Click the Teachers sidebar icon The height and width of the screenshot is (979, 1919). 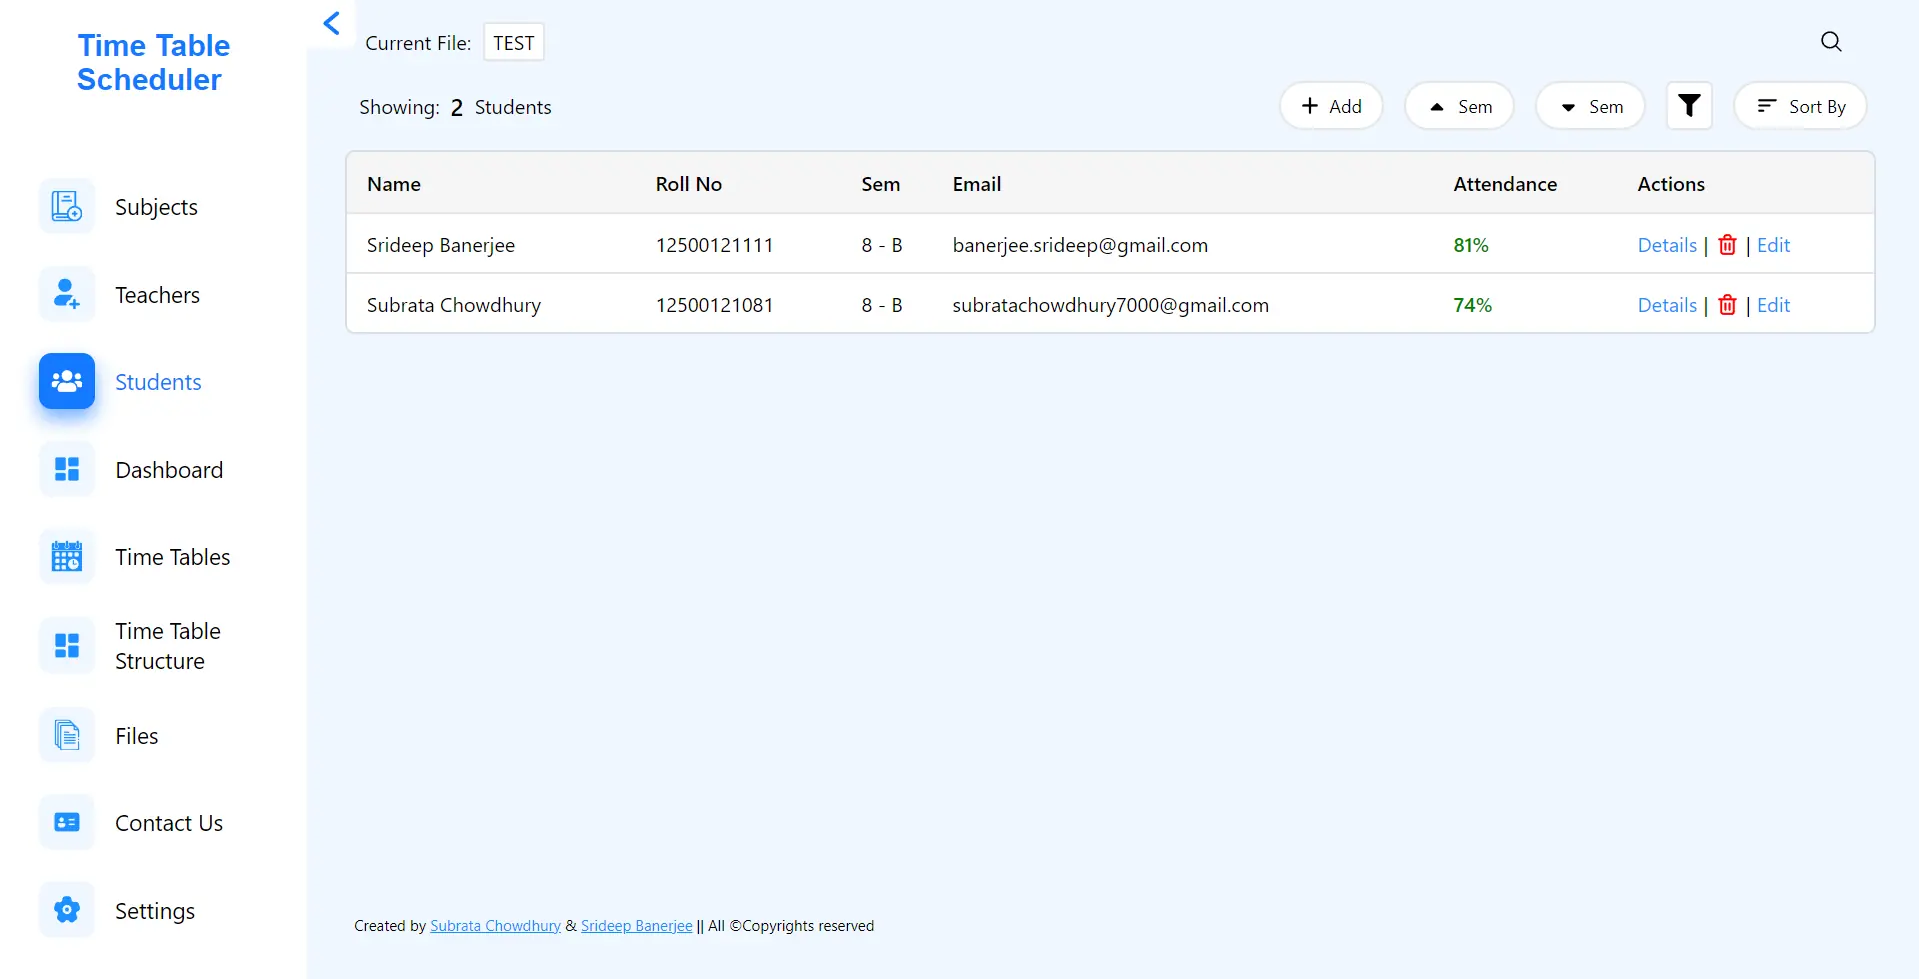click(67, 294)
